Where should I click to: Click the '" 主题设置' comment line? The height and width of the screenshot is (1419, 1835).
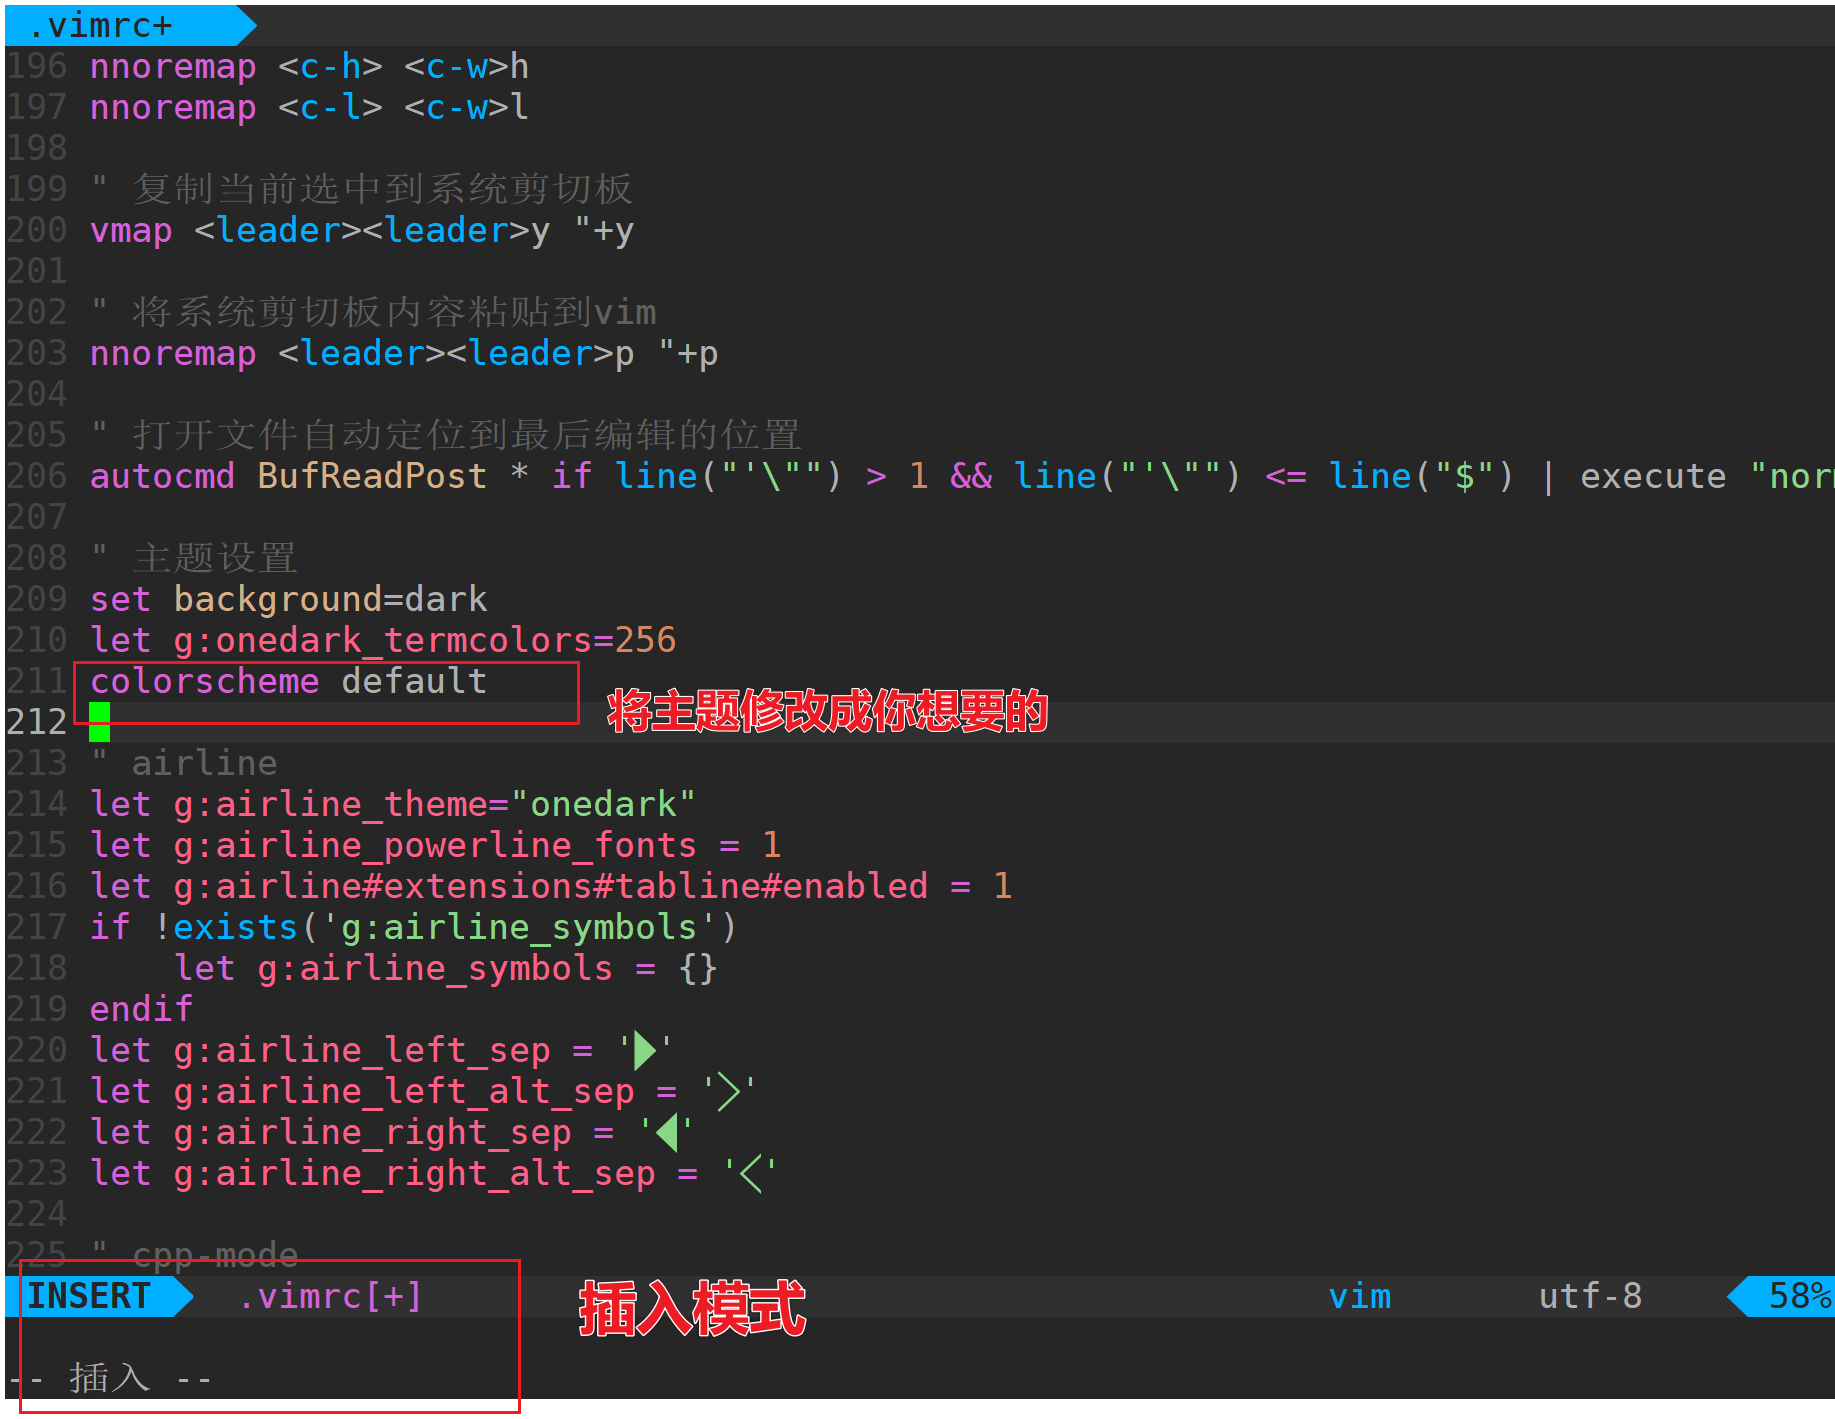pos(194,558)
